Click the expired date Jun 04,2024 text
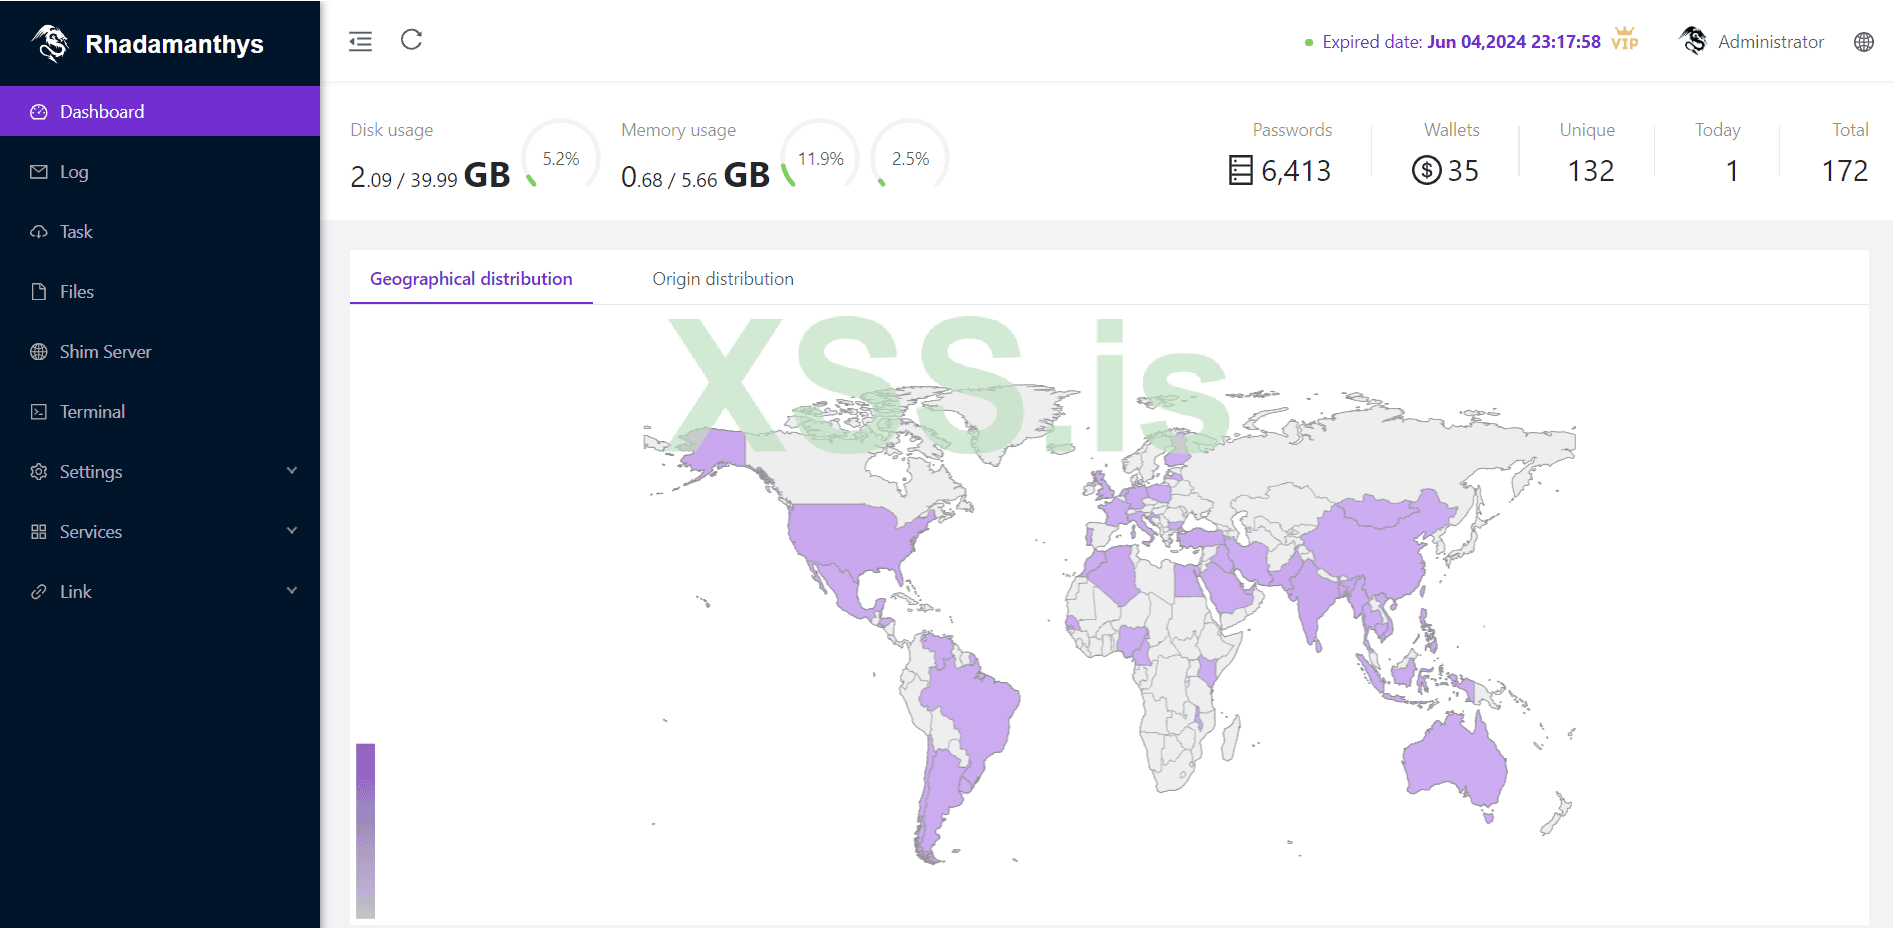Screen dimensions: 1893x928 point(1514,42)
